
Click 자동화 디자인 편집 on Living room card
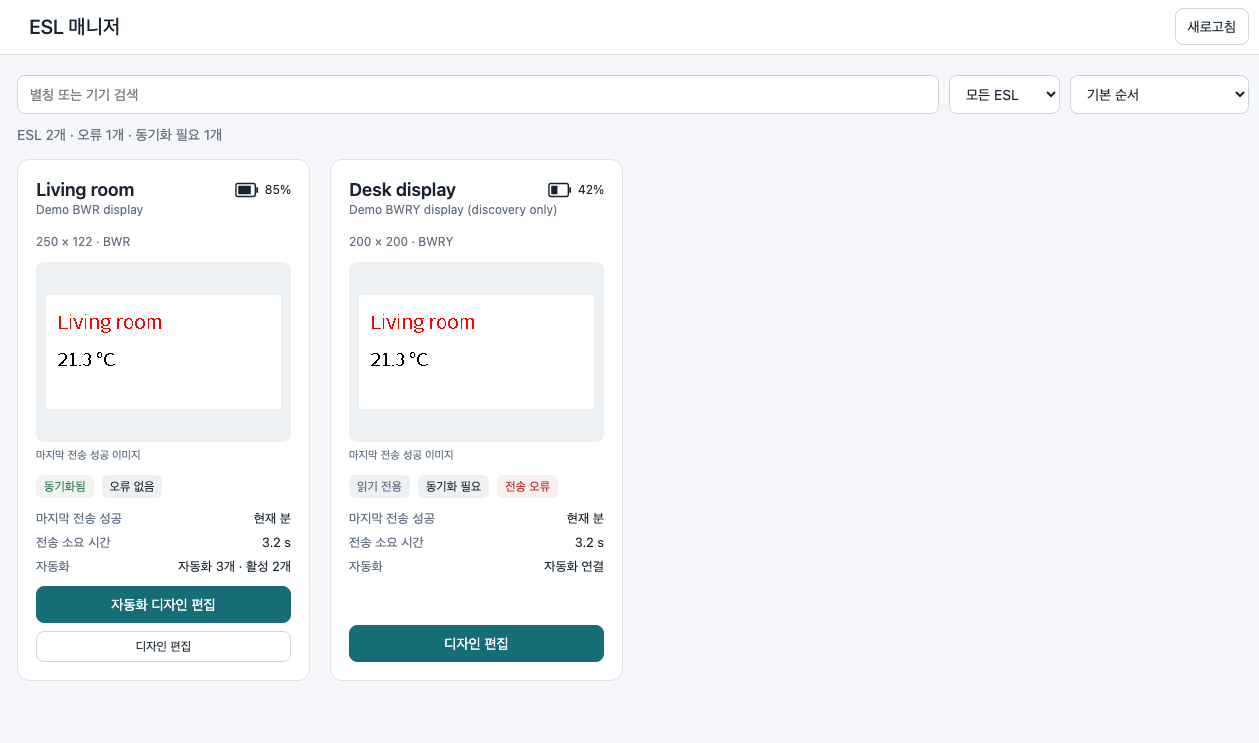(x=163, y=604)
